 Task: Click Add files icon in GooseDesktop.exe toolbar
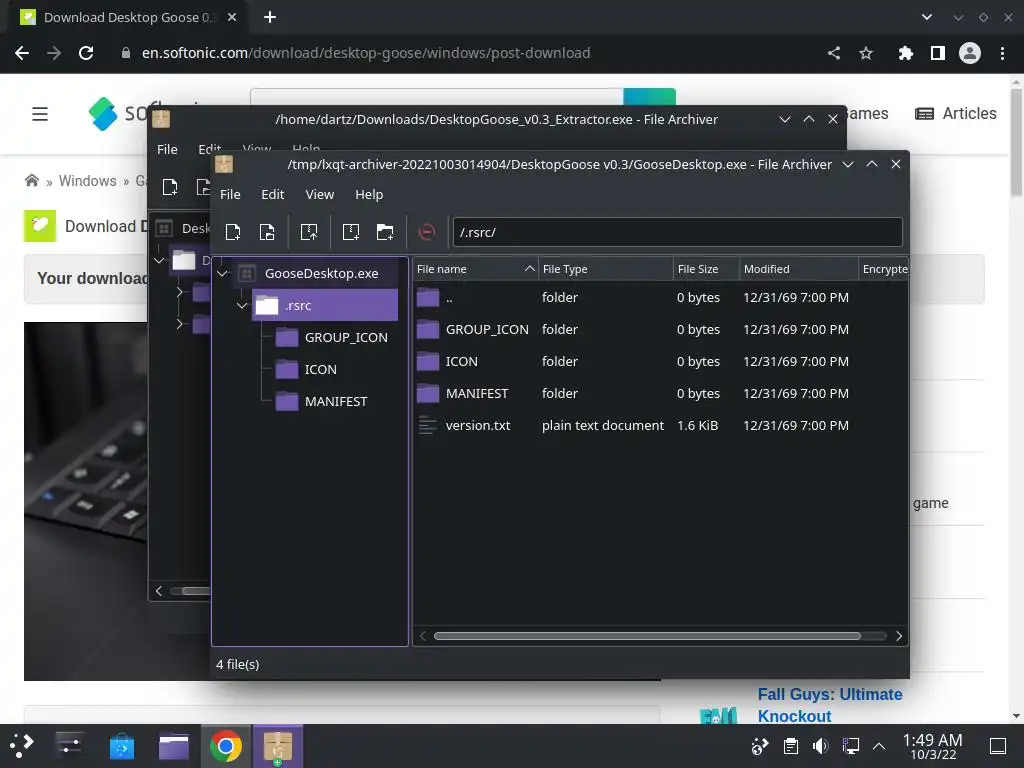point(351,232)
